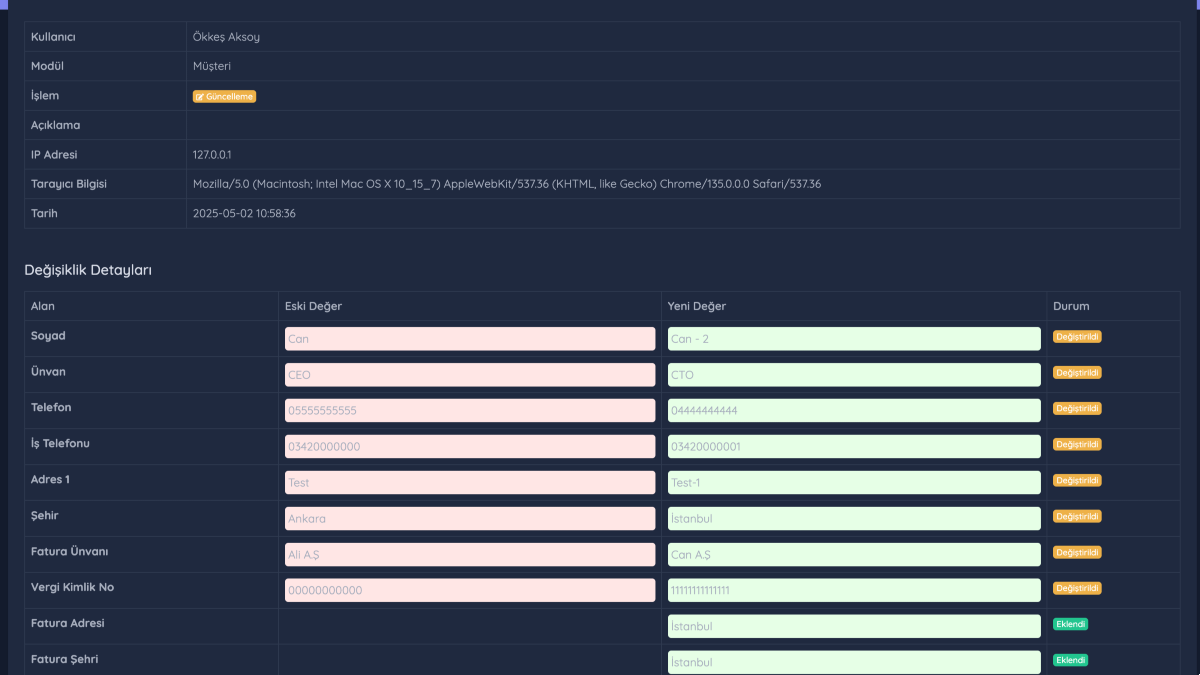1200x675 pixels.
Task: Focus the new Telefon field 04444444444
Action: click(x=854, y=411)
